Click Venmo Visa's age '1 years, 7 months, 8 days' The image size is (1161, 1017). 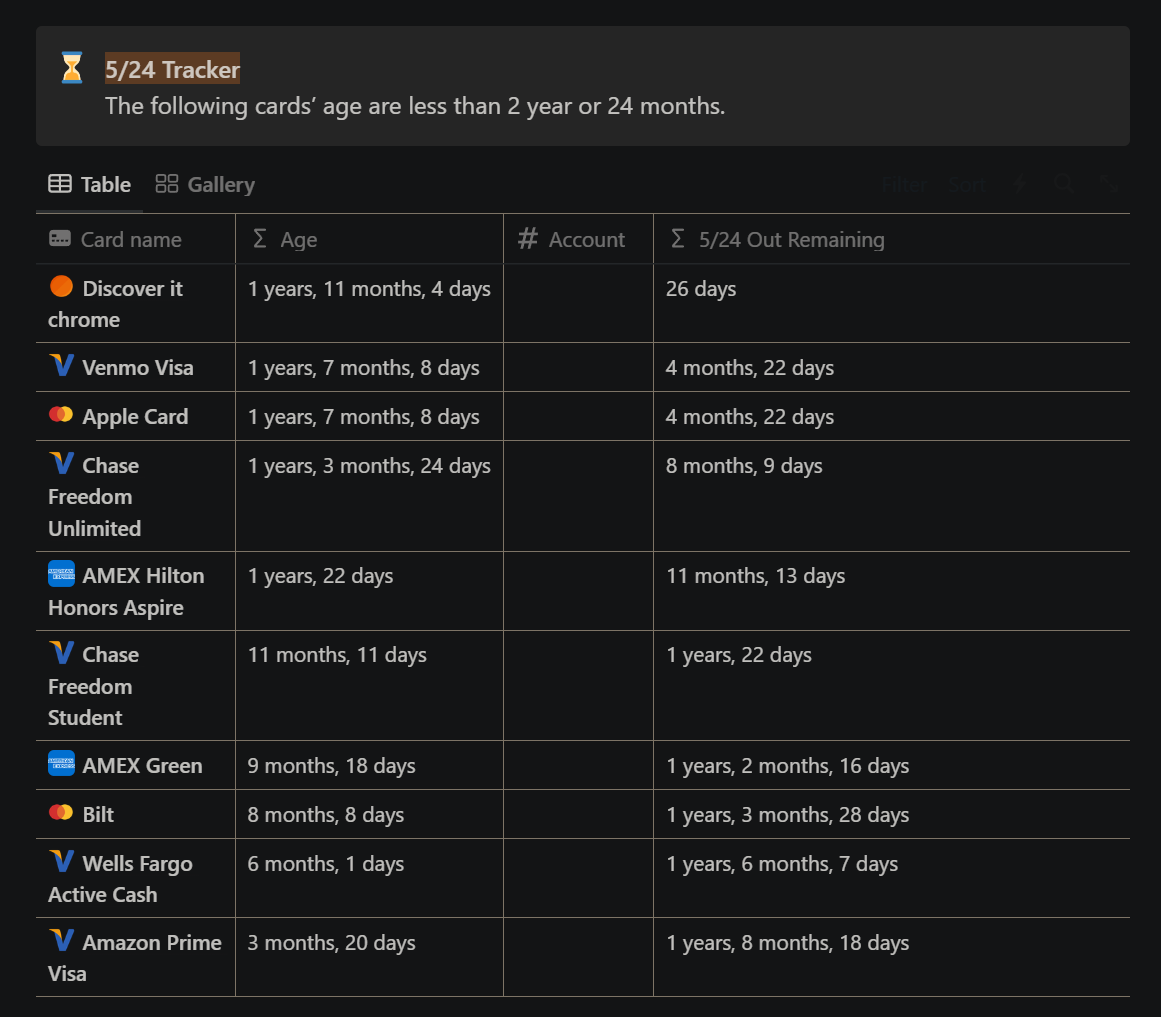tap(369, 367)
